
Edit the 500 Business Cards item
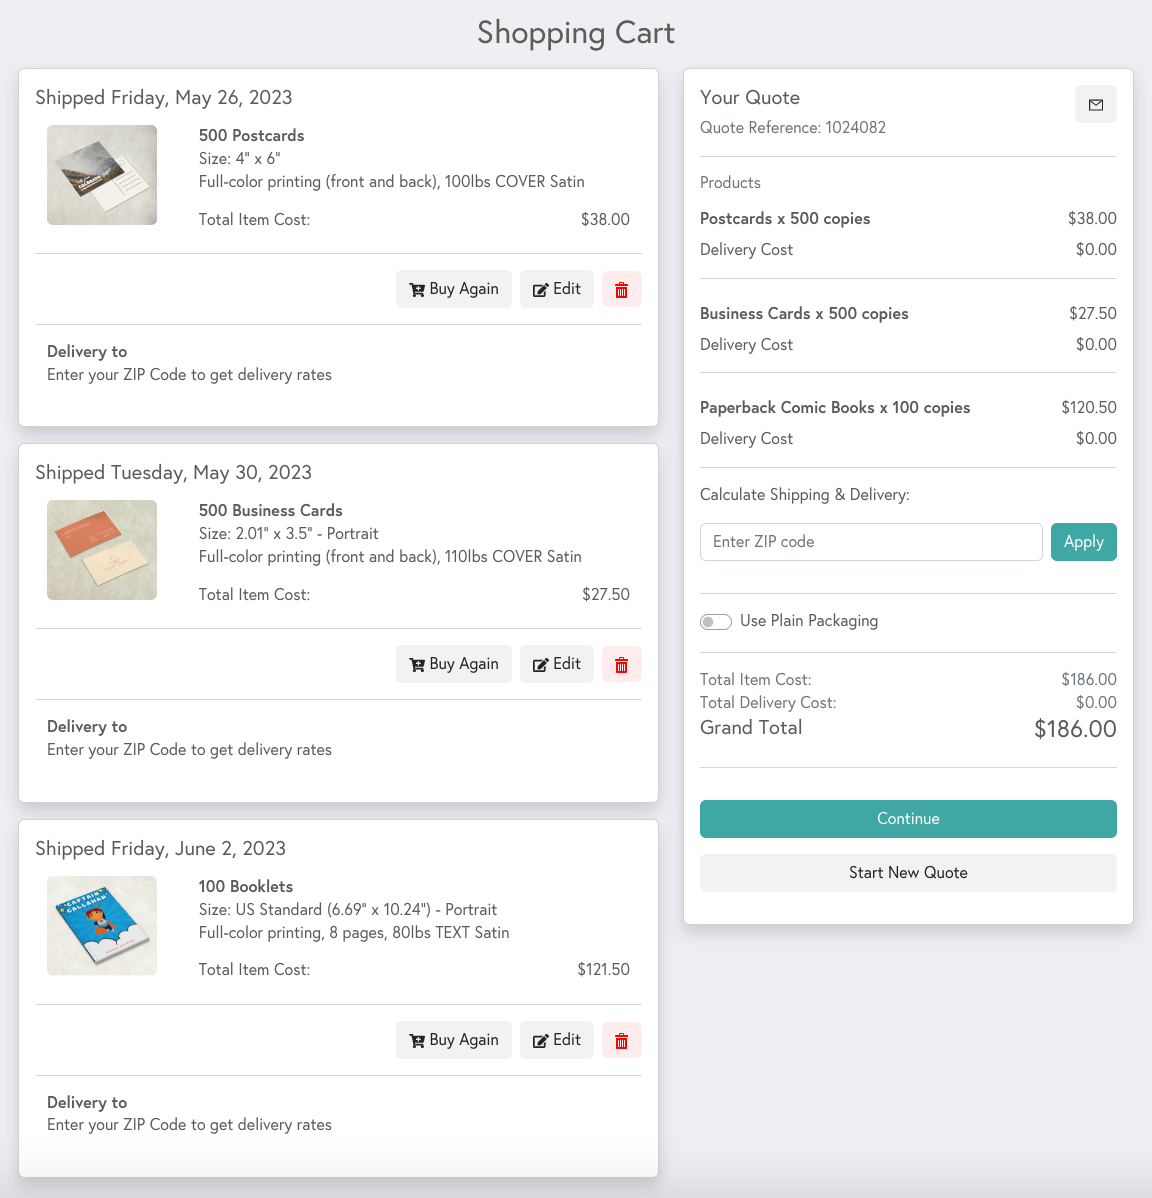point(557,665)
